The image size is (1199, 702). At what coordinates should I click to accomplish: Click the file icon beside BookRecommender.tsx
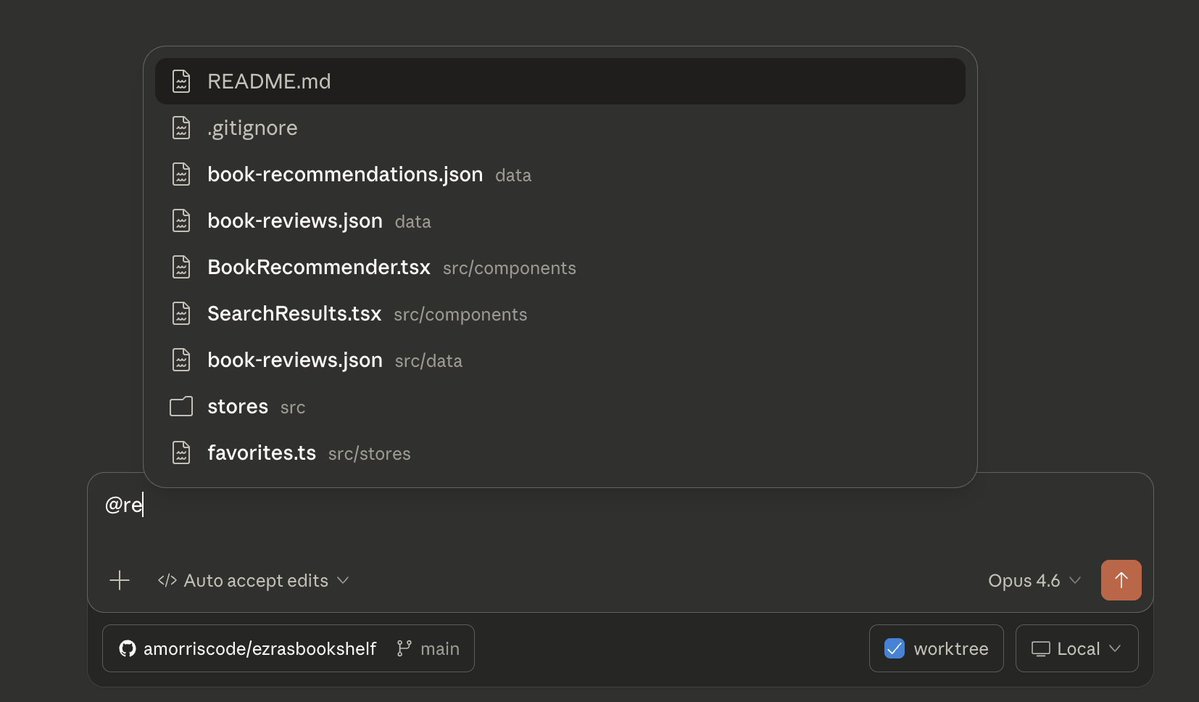point(181,268)
